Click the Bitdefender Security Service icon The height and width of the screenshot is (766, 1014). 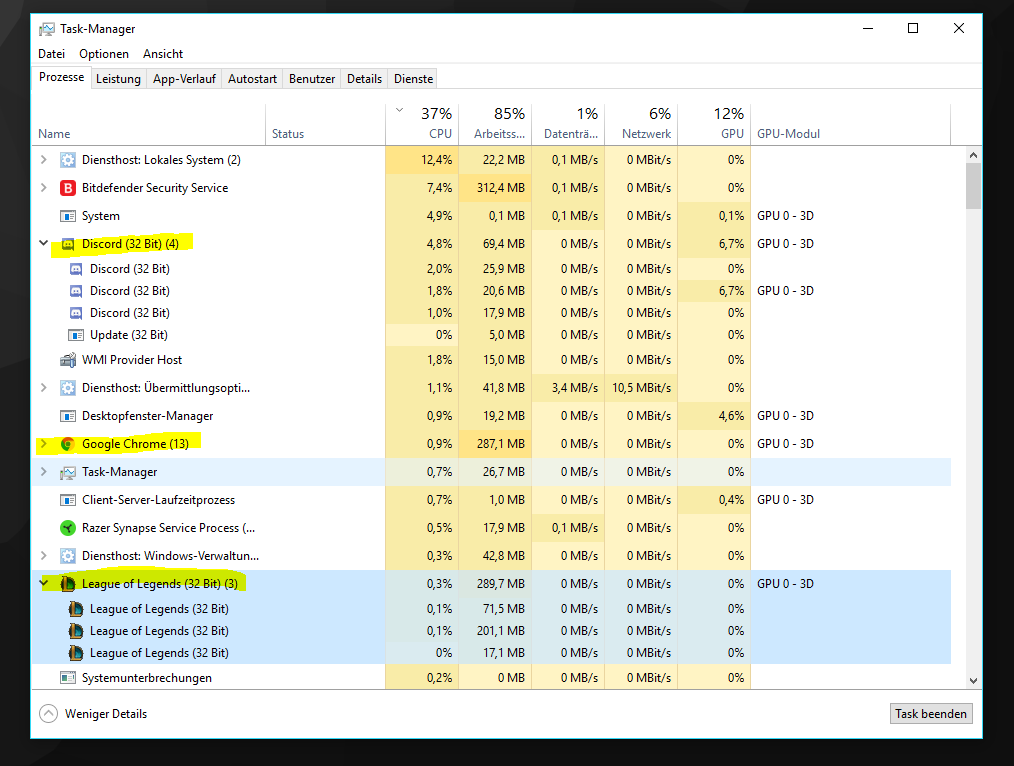coord(67,188)
